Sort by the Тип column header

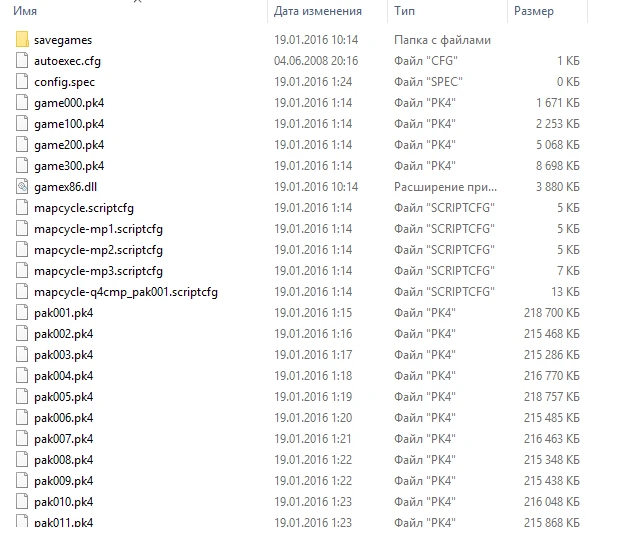click(404, 11)
